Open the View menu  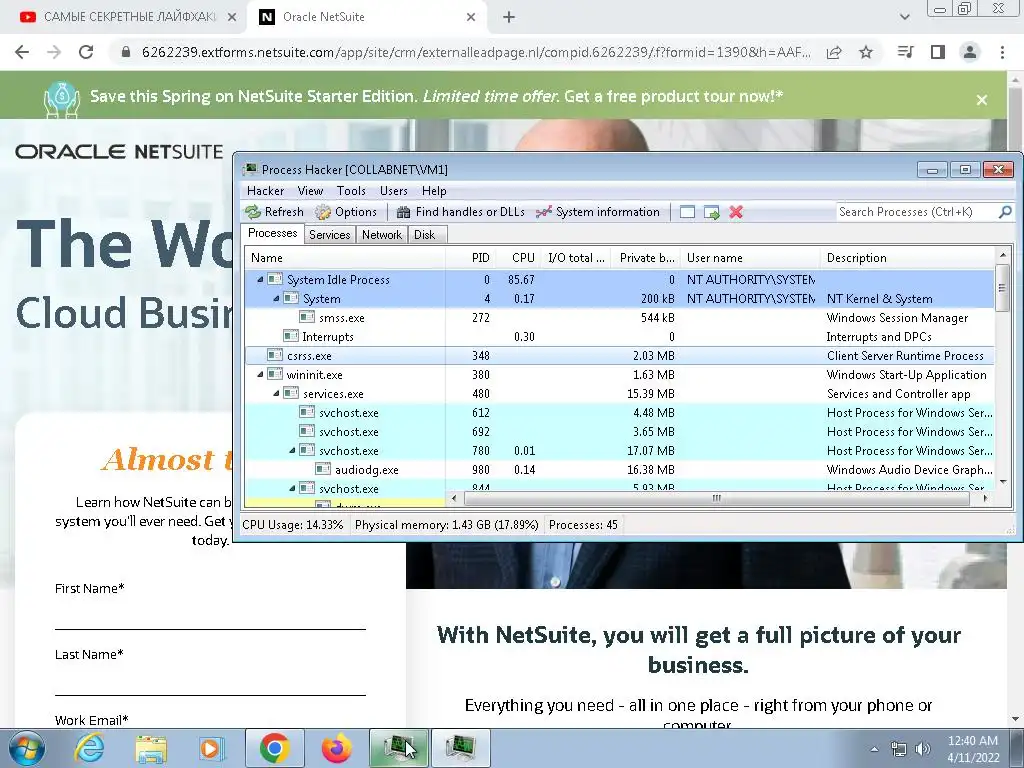pyautogui.click(x=310, y=191)
